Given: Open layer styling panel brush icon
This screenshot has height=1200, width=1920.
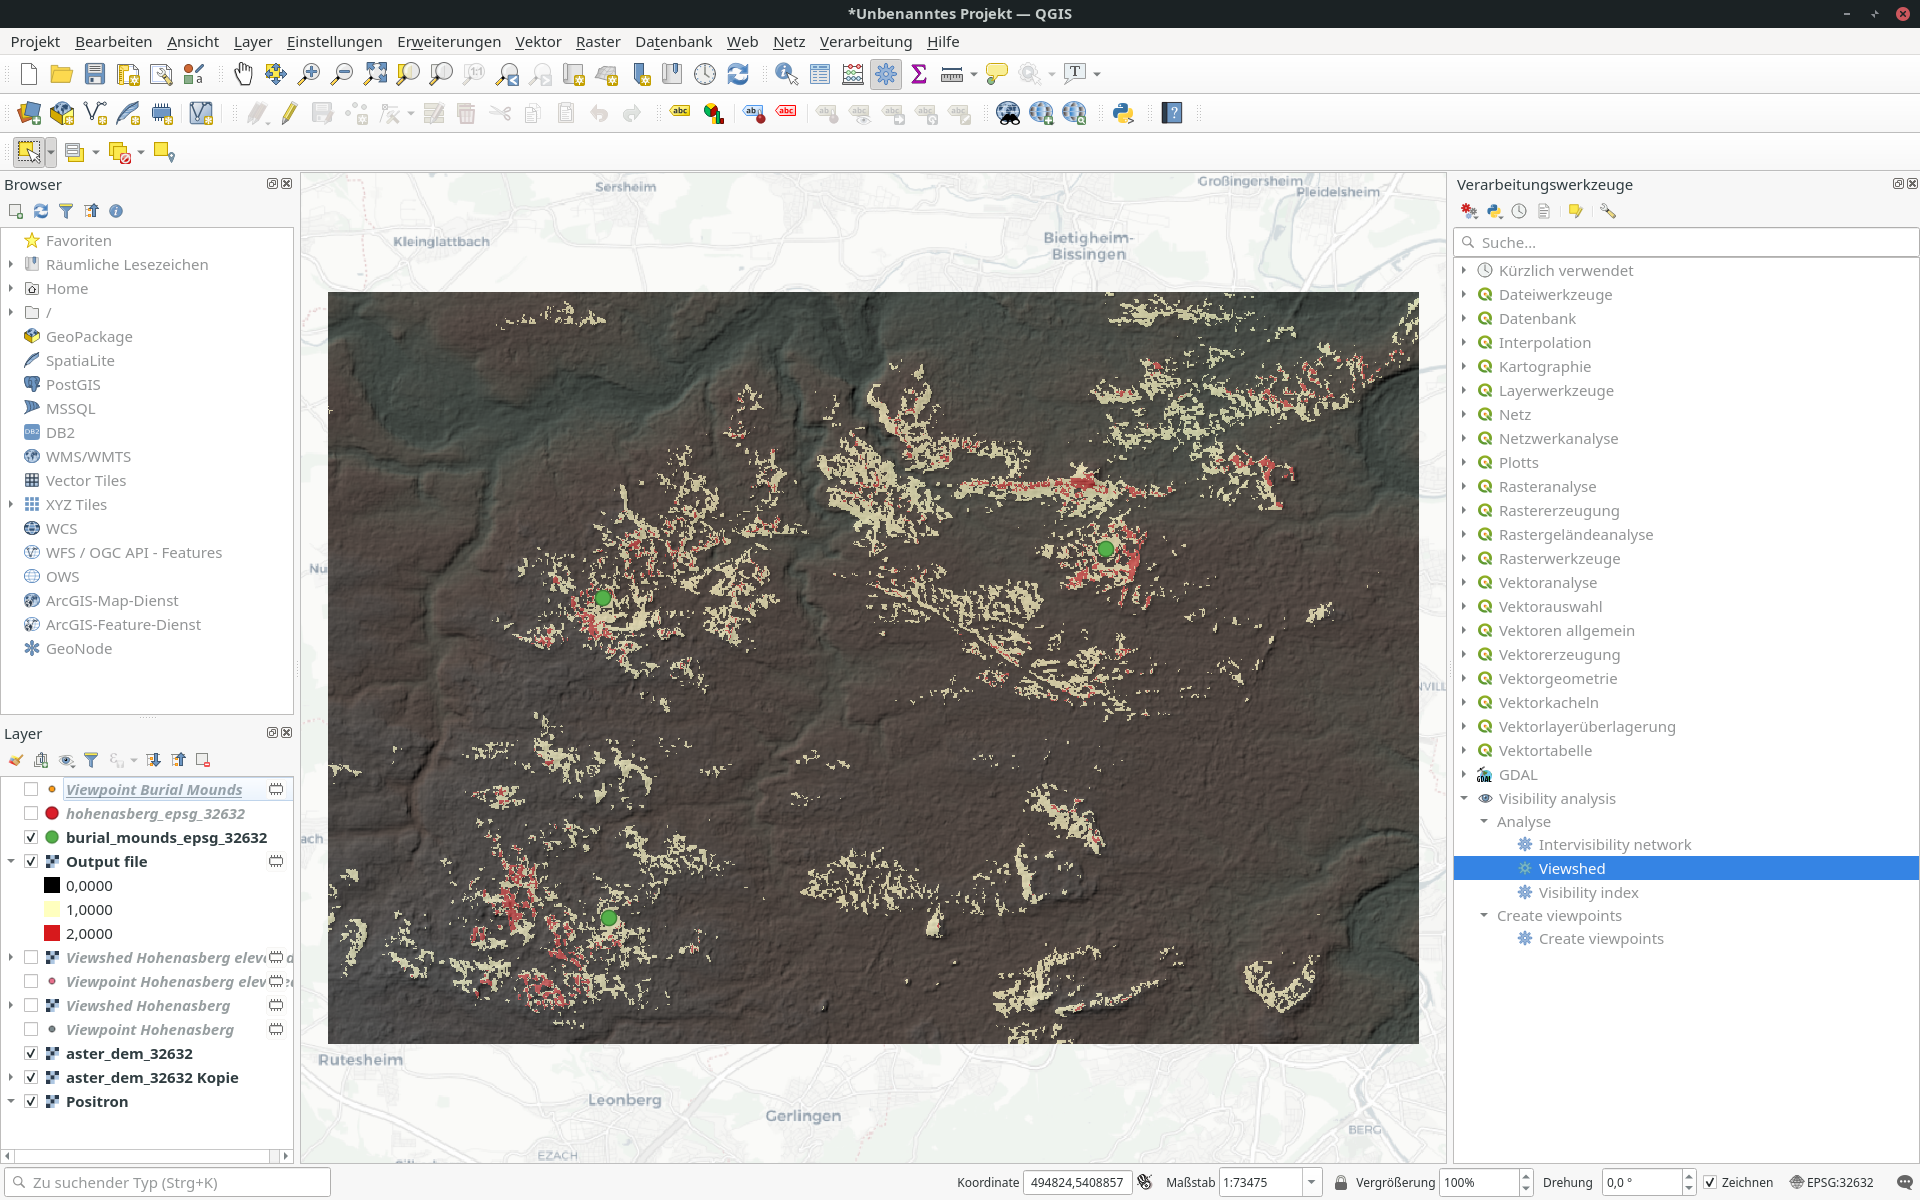Looking at the screenshot, I should coord(16,760).
